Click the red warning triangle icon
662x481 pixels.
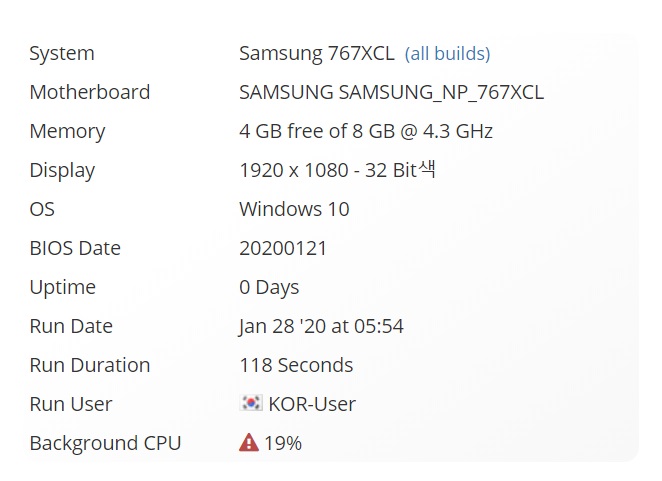pos(249,443)
